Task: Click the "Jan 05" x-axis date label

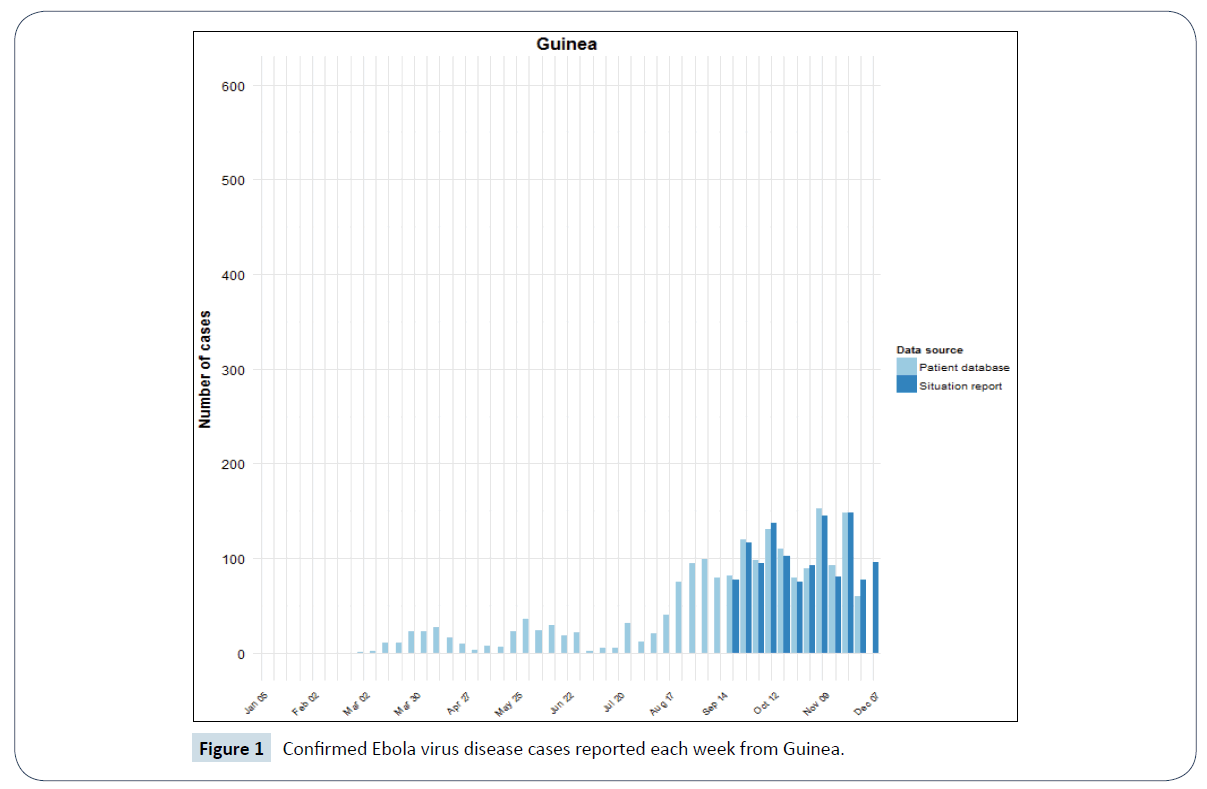Action: pos(256,703)
